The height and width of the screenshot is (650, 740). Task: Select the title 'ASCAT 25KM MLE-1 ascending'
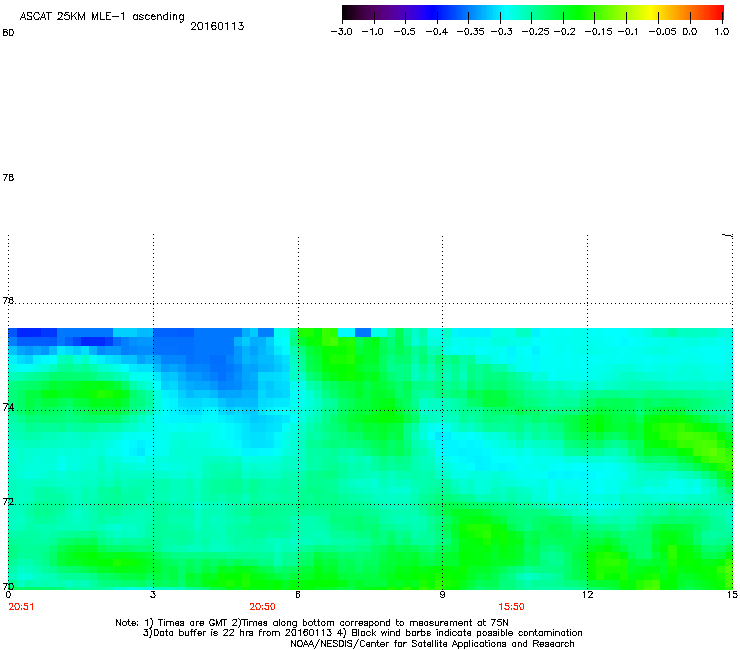point(102,17)
